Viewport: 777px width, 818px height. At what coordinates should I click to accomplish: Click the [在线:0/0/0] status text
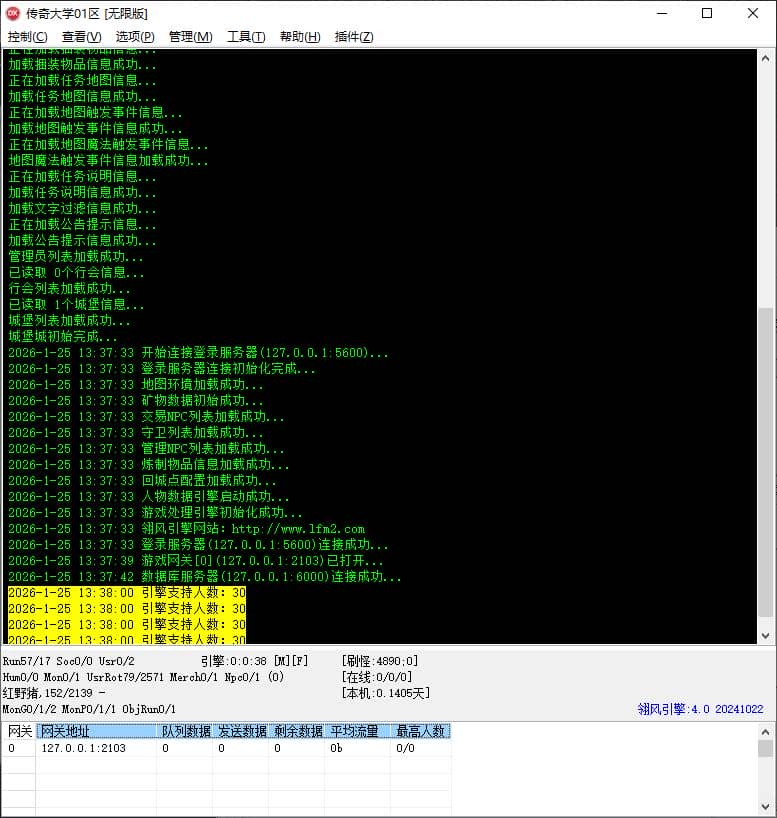coord(377,677)
